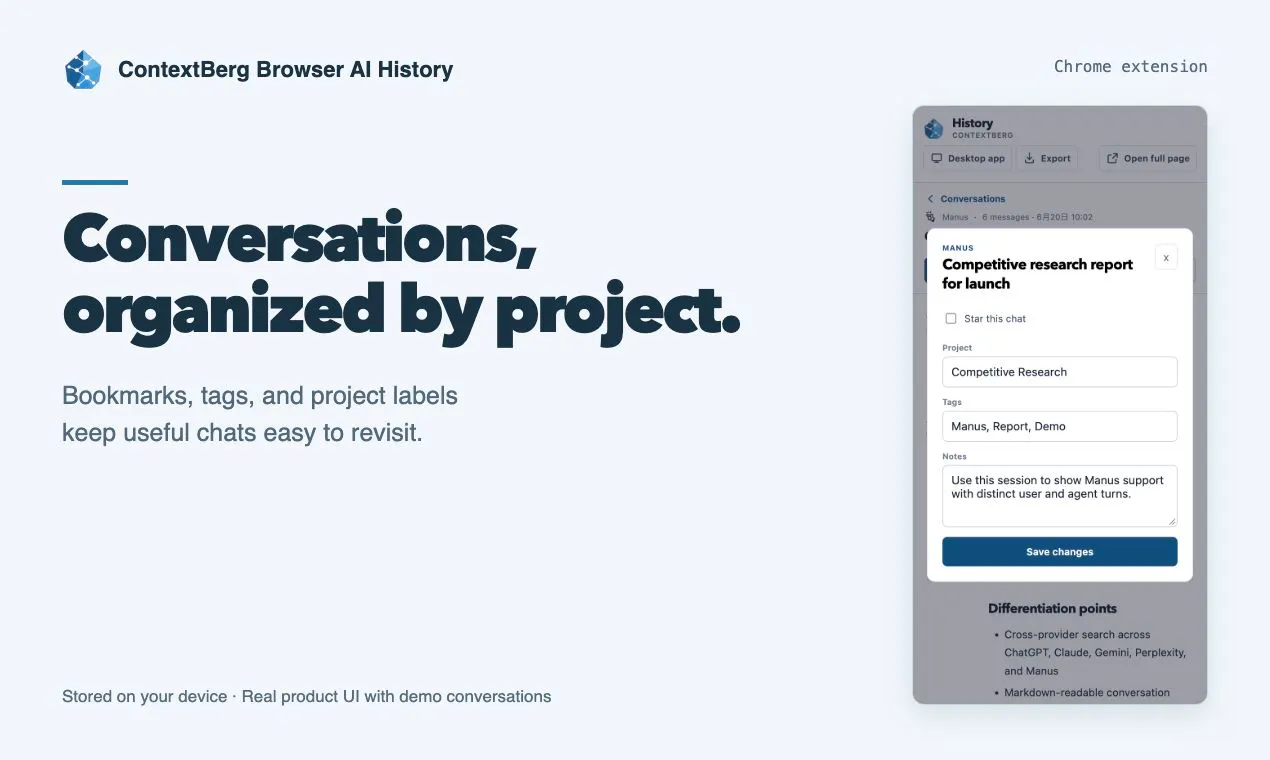Click the Markdown-readable conversation bullet
Viewport: 1270px width, 760px height.
point(1087,692)
